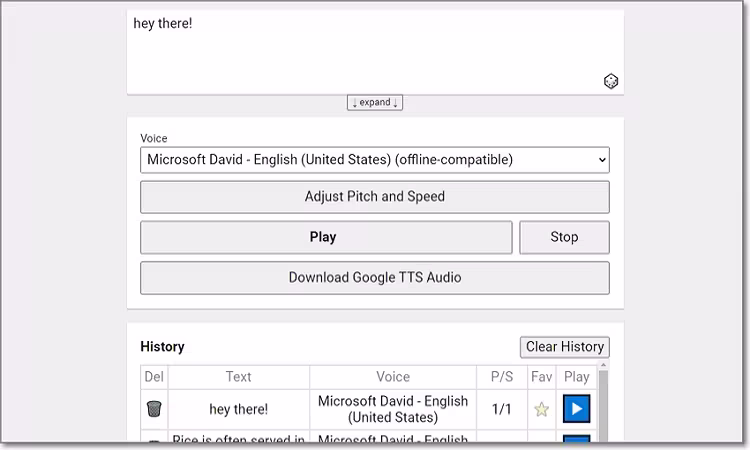Image resolution: width=750 pixels, height=450 pixels.
Task: Click the 1/1 pitch/speed cell
Action: [x=501, y=409]
